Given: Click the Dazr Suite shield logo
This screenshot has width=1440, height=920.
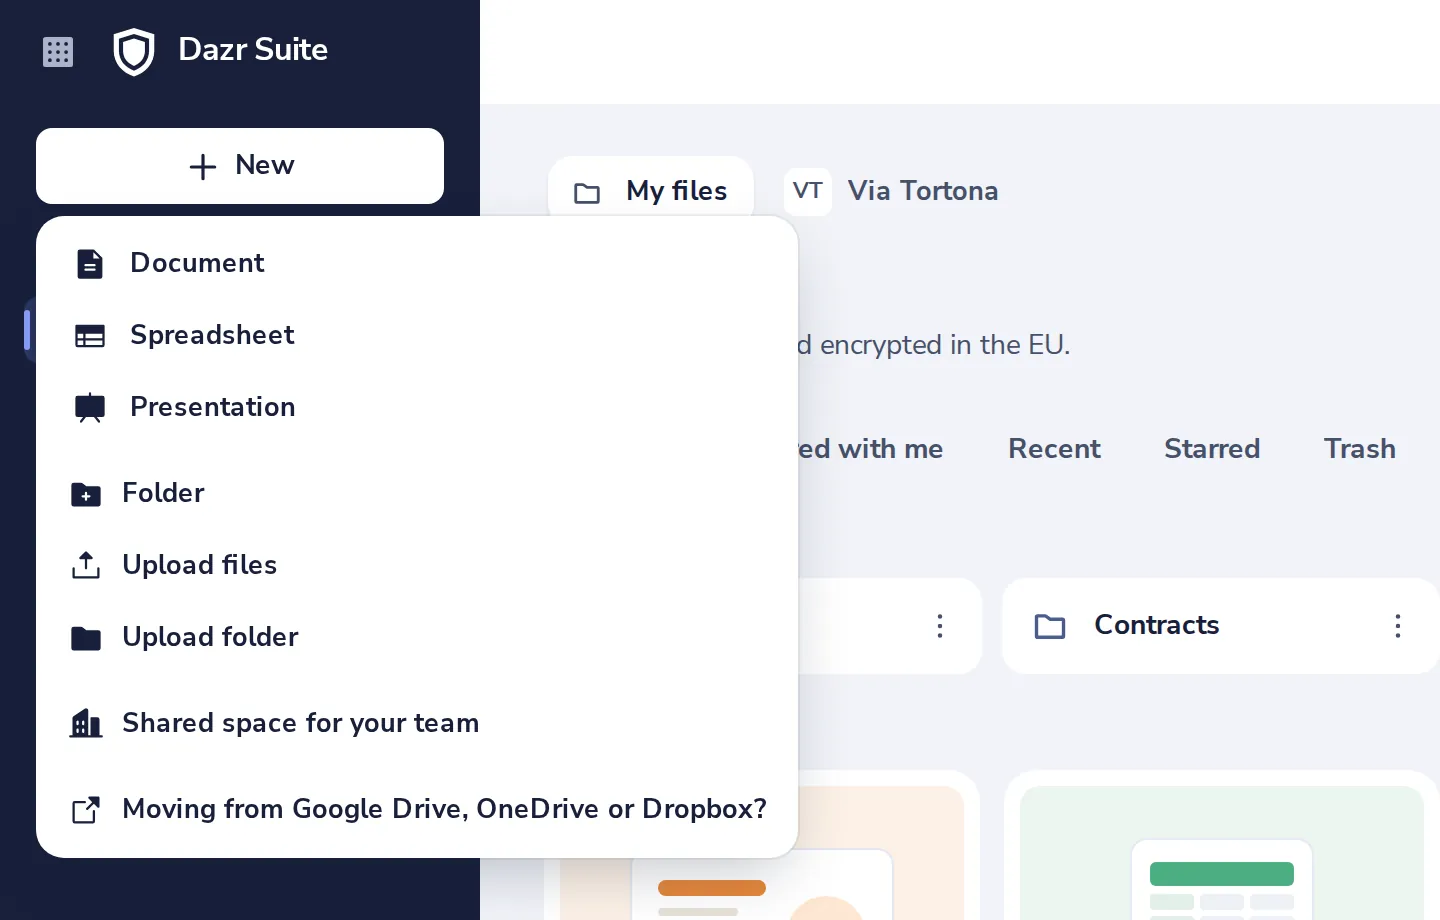Looking at the screenshot, I should pyautogui.click(x=134, y=52).
